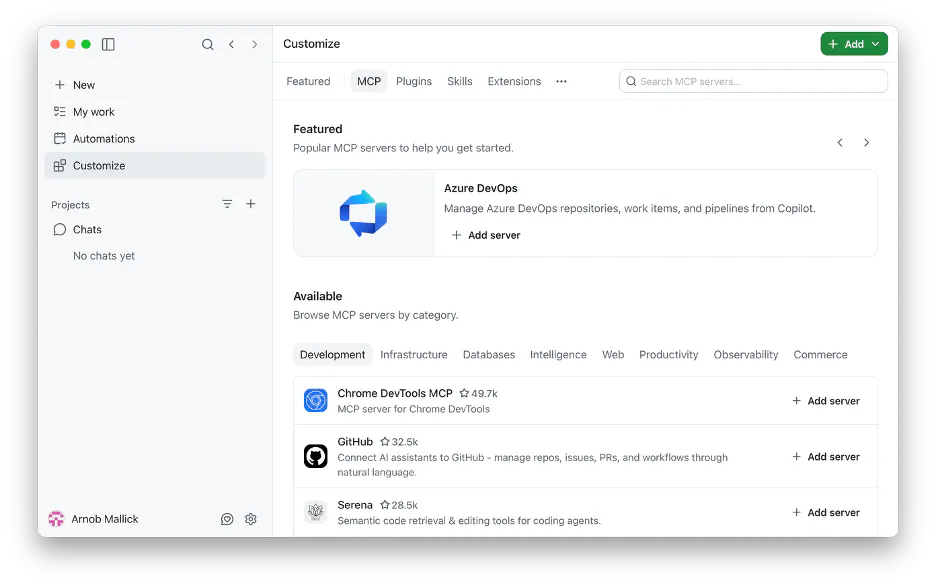936x588 pixels.
Task: Click the Azure DevOps heading
Action: (481, 188)
